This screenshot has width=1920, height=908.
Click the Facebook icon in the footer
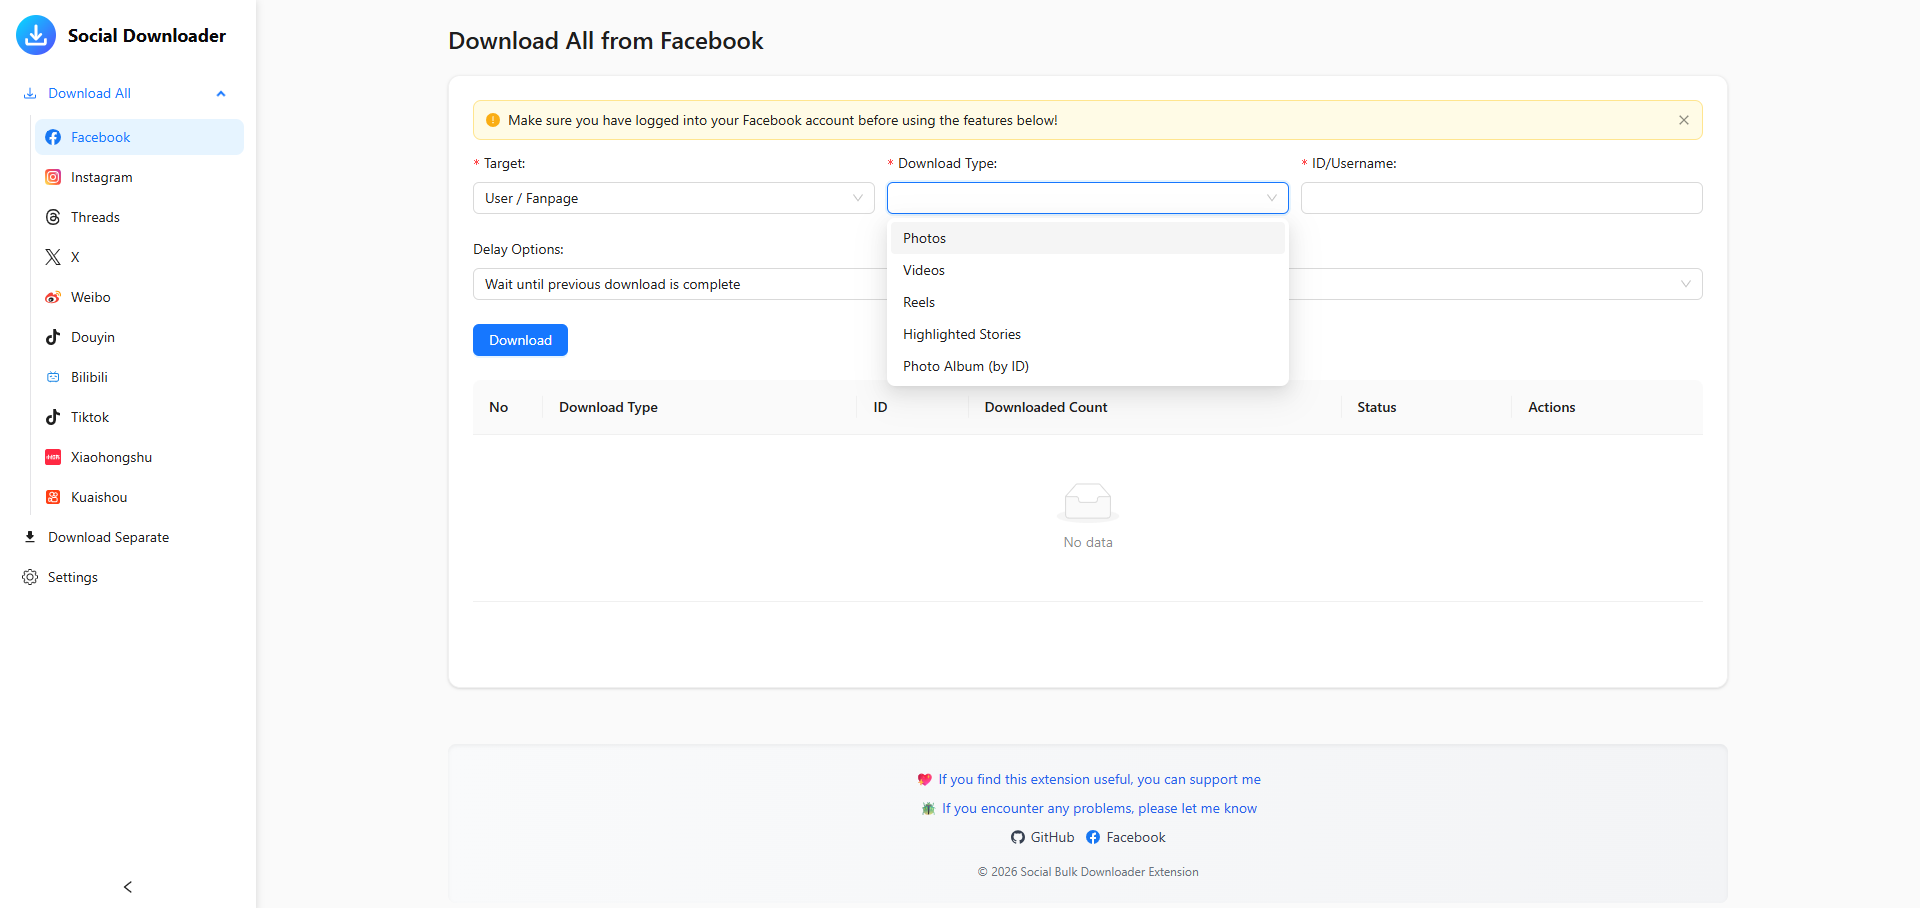[x=1093, y=837]
